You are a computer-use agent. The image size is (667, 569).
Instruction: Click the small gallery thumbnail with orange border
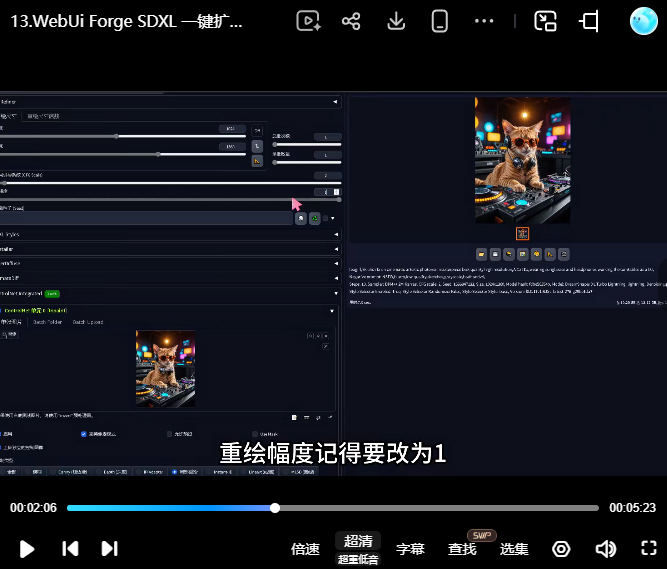click(522, 233)
